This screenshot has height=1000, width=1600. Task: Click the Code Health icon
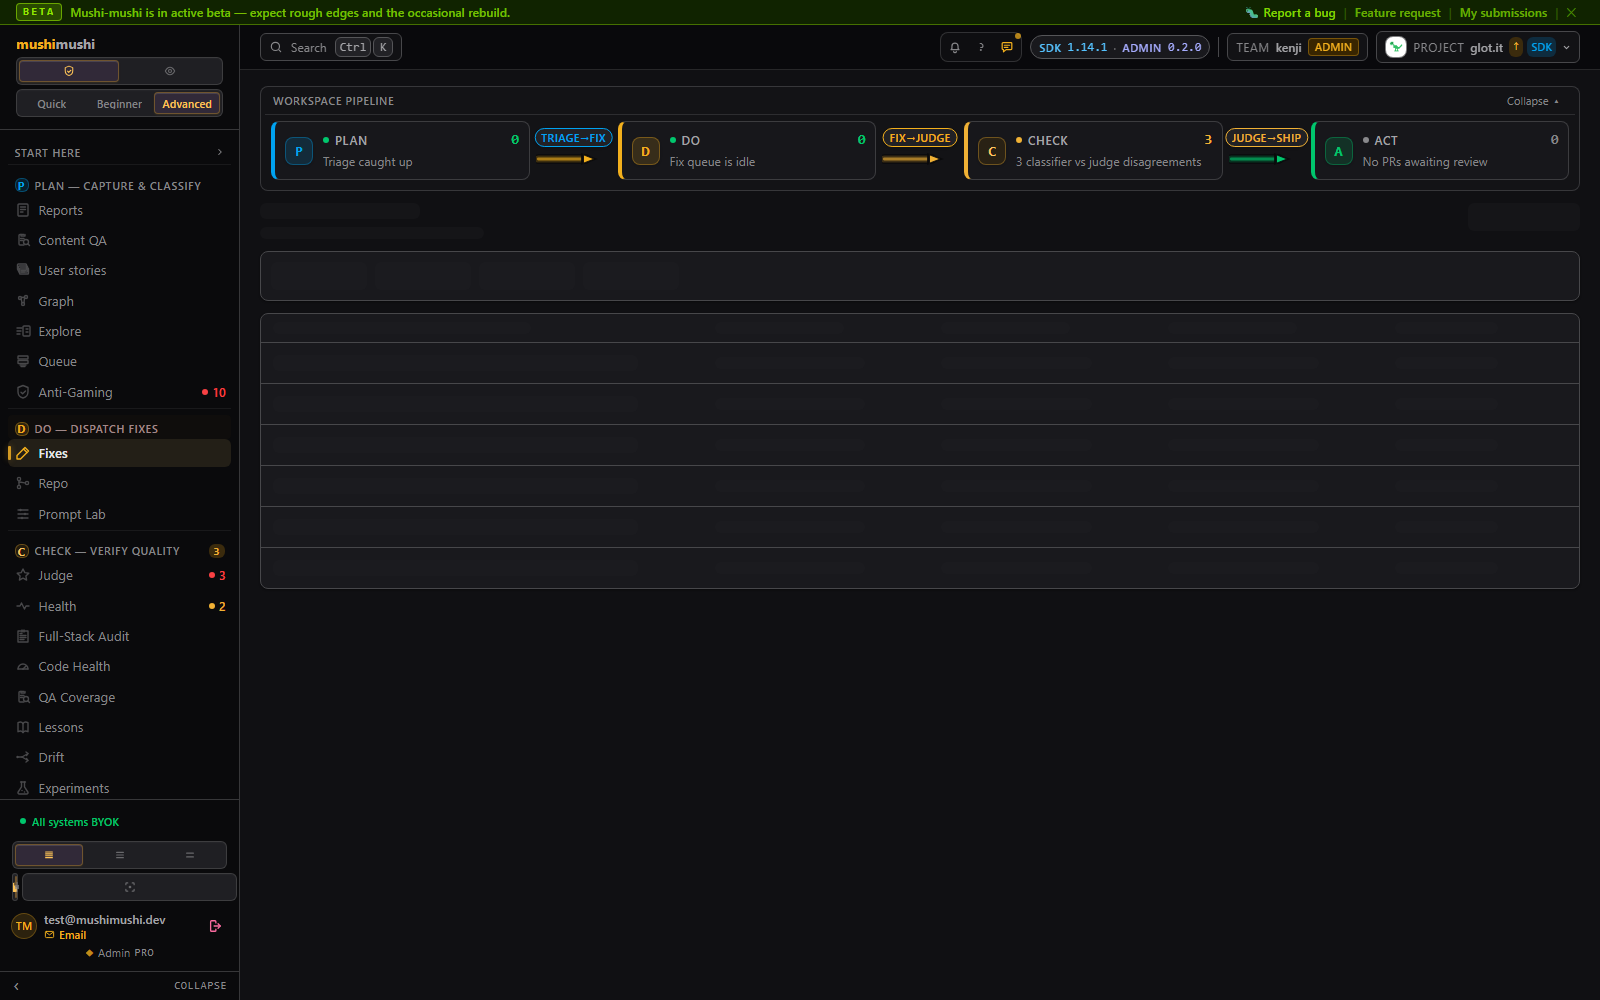[x=23, y=666]
